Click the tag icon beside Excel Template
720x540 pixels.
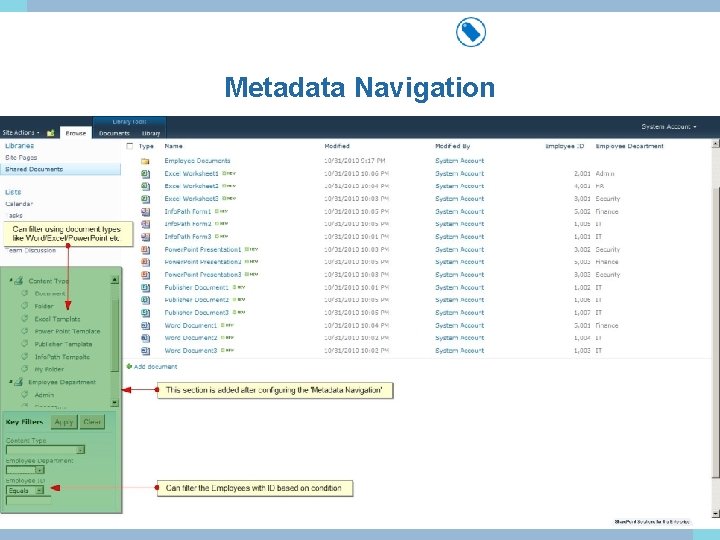click(x=25, y=318)
